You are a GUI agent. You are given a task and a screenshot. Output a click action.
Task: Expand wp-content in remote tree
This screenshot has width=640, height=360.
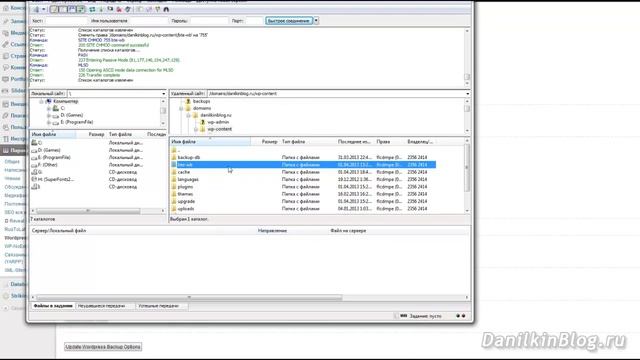coord(196,129)
